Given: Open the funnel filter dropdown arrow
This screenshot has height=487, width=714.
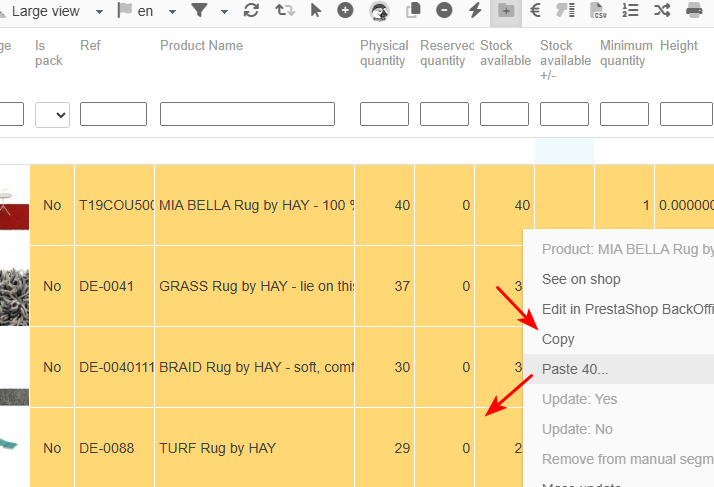Looking at the screenshot, I should pos(224,11).
